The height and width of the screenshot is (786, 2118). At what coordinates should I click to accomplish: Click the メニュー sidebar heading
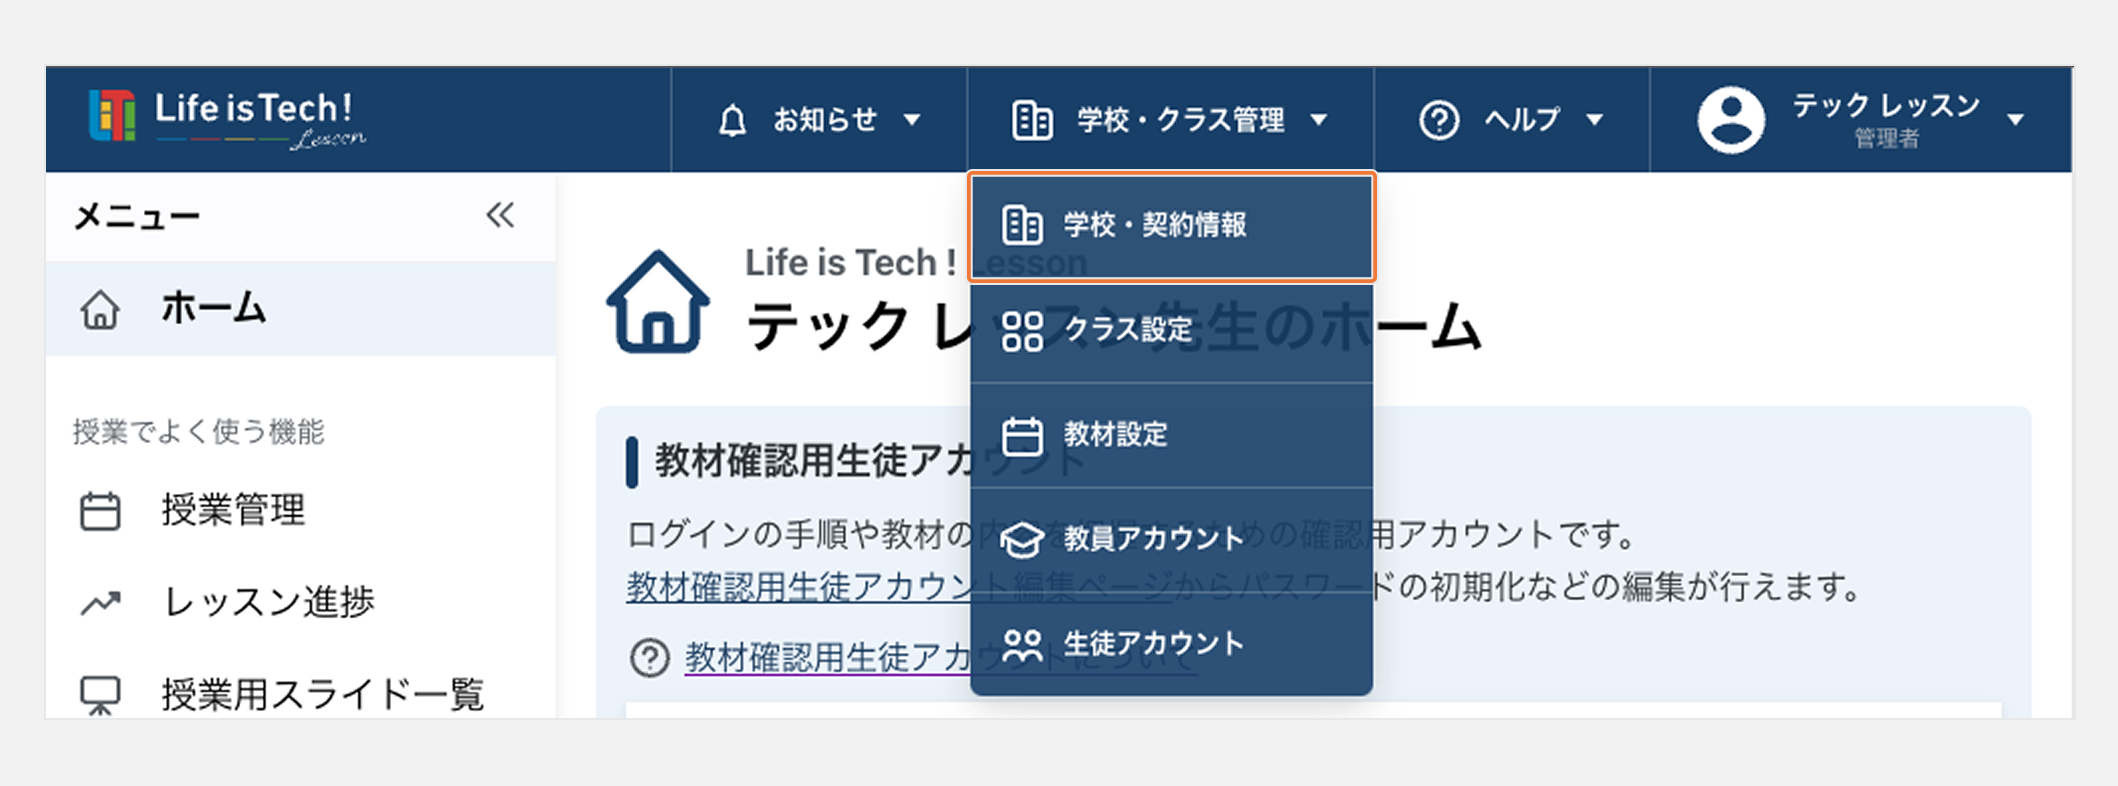point(137,216)
